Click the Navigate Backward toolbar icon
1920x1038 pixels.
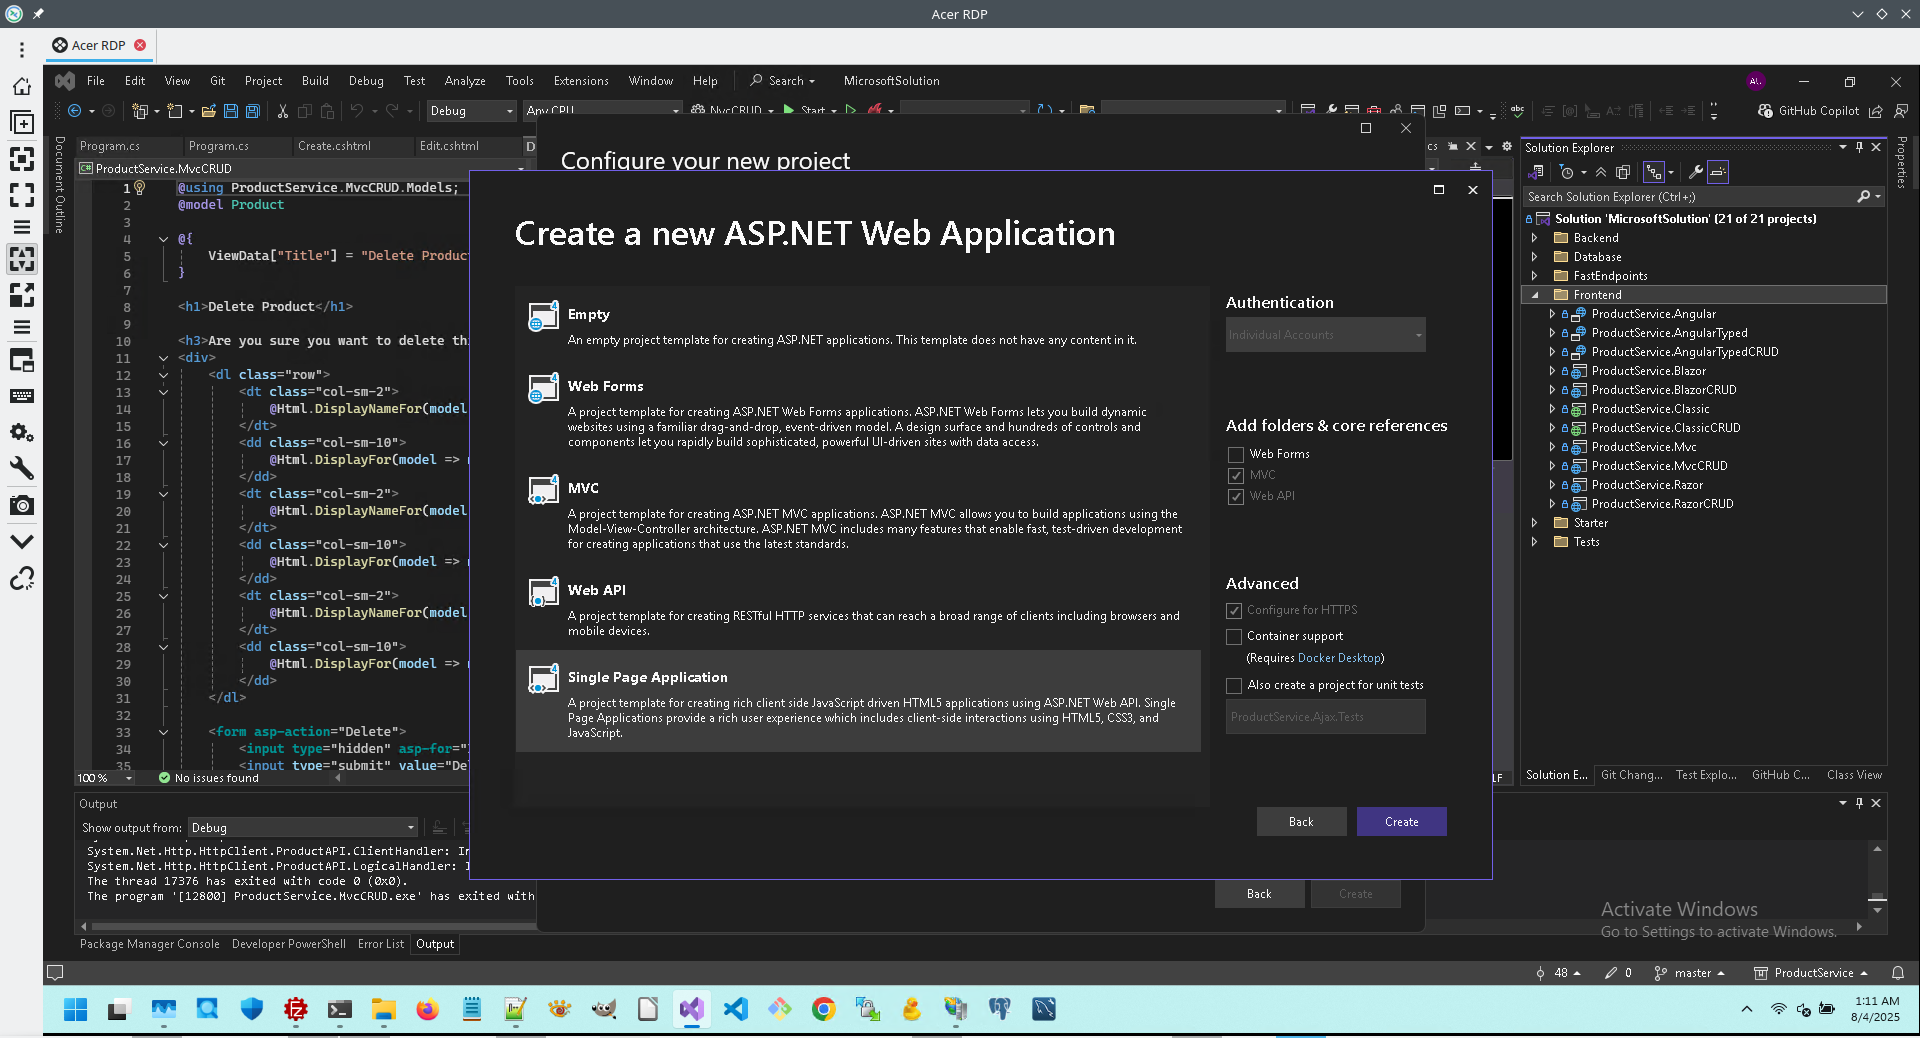coord(75,111)
